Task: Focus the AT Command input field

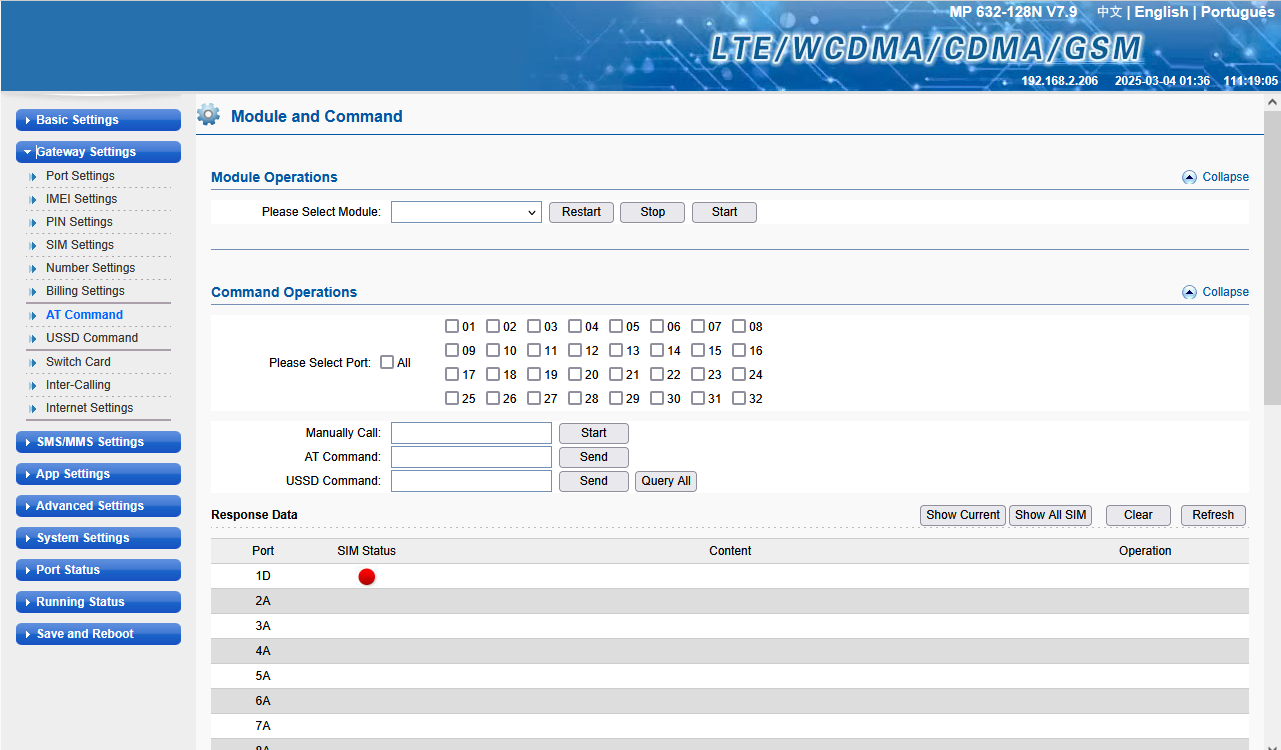Action: (471, 457)
